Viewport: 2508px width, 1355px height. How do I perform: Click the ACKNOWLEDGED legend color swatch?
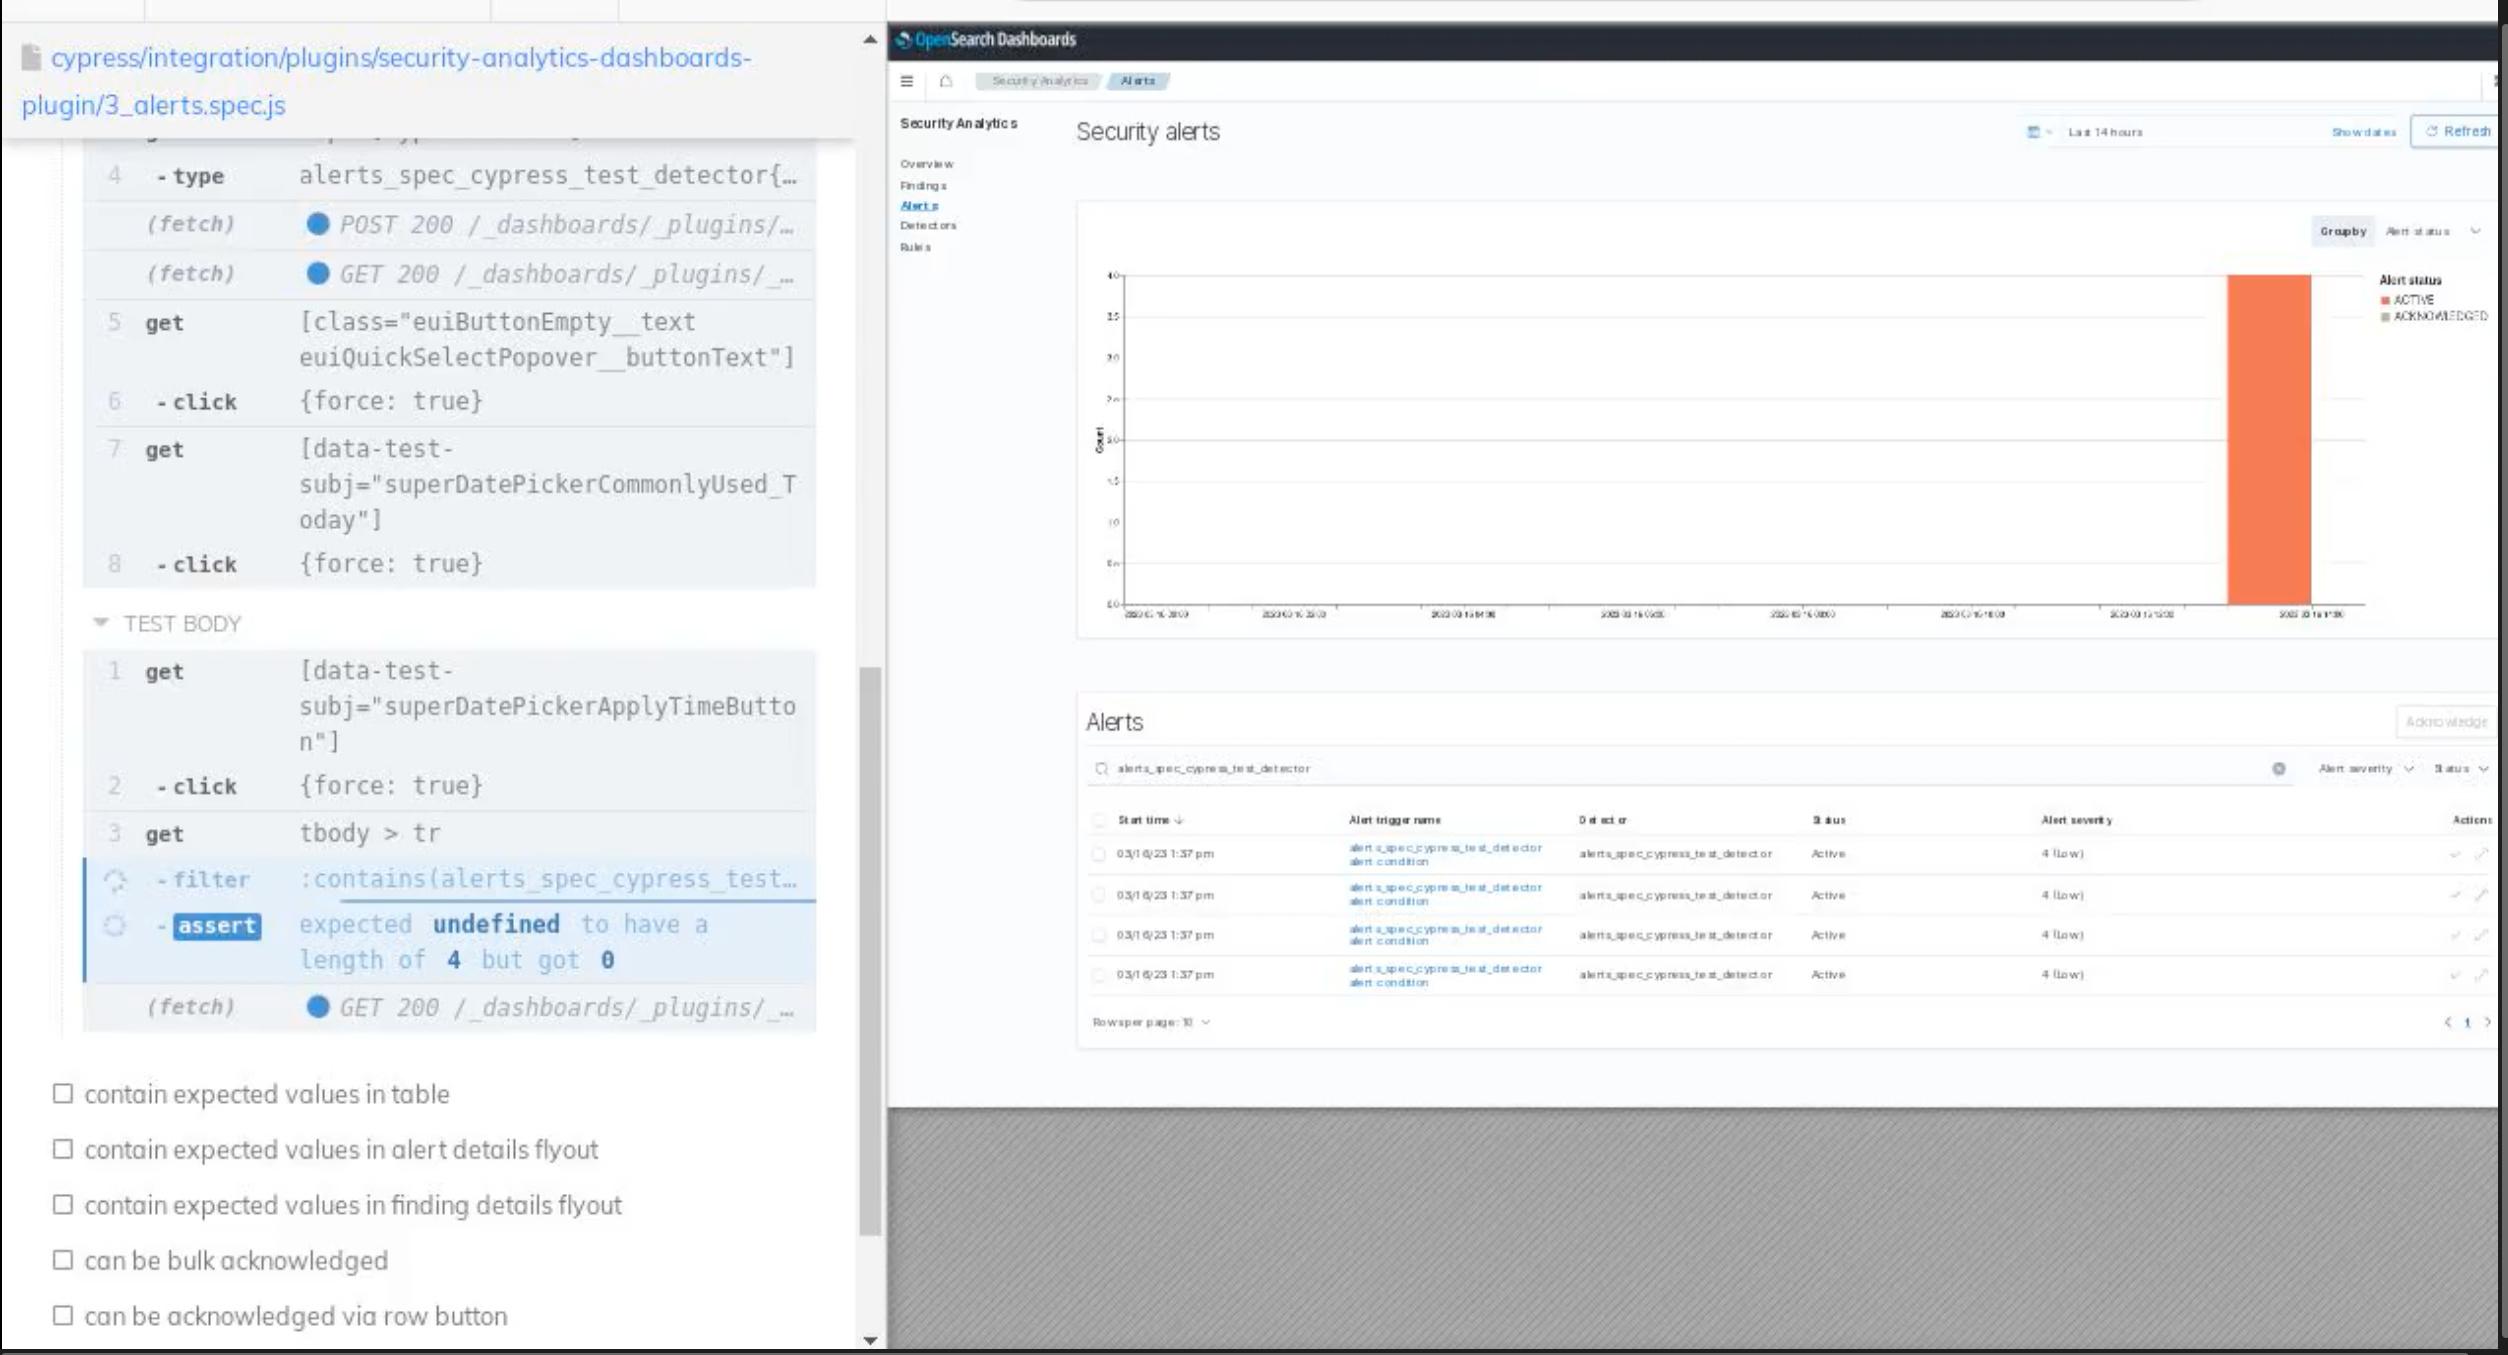2385,317
